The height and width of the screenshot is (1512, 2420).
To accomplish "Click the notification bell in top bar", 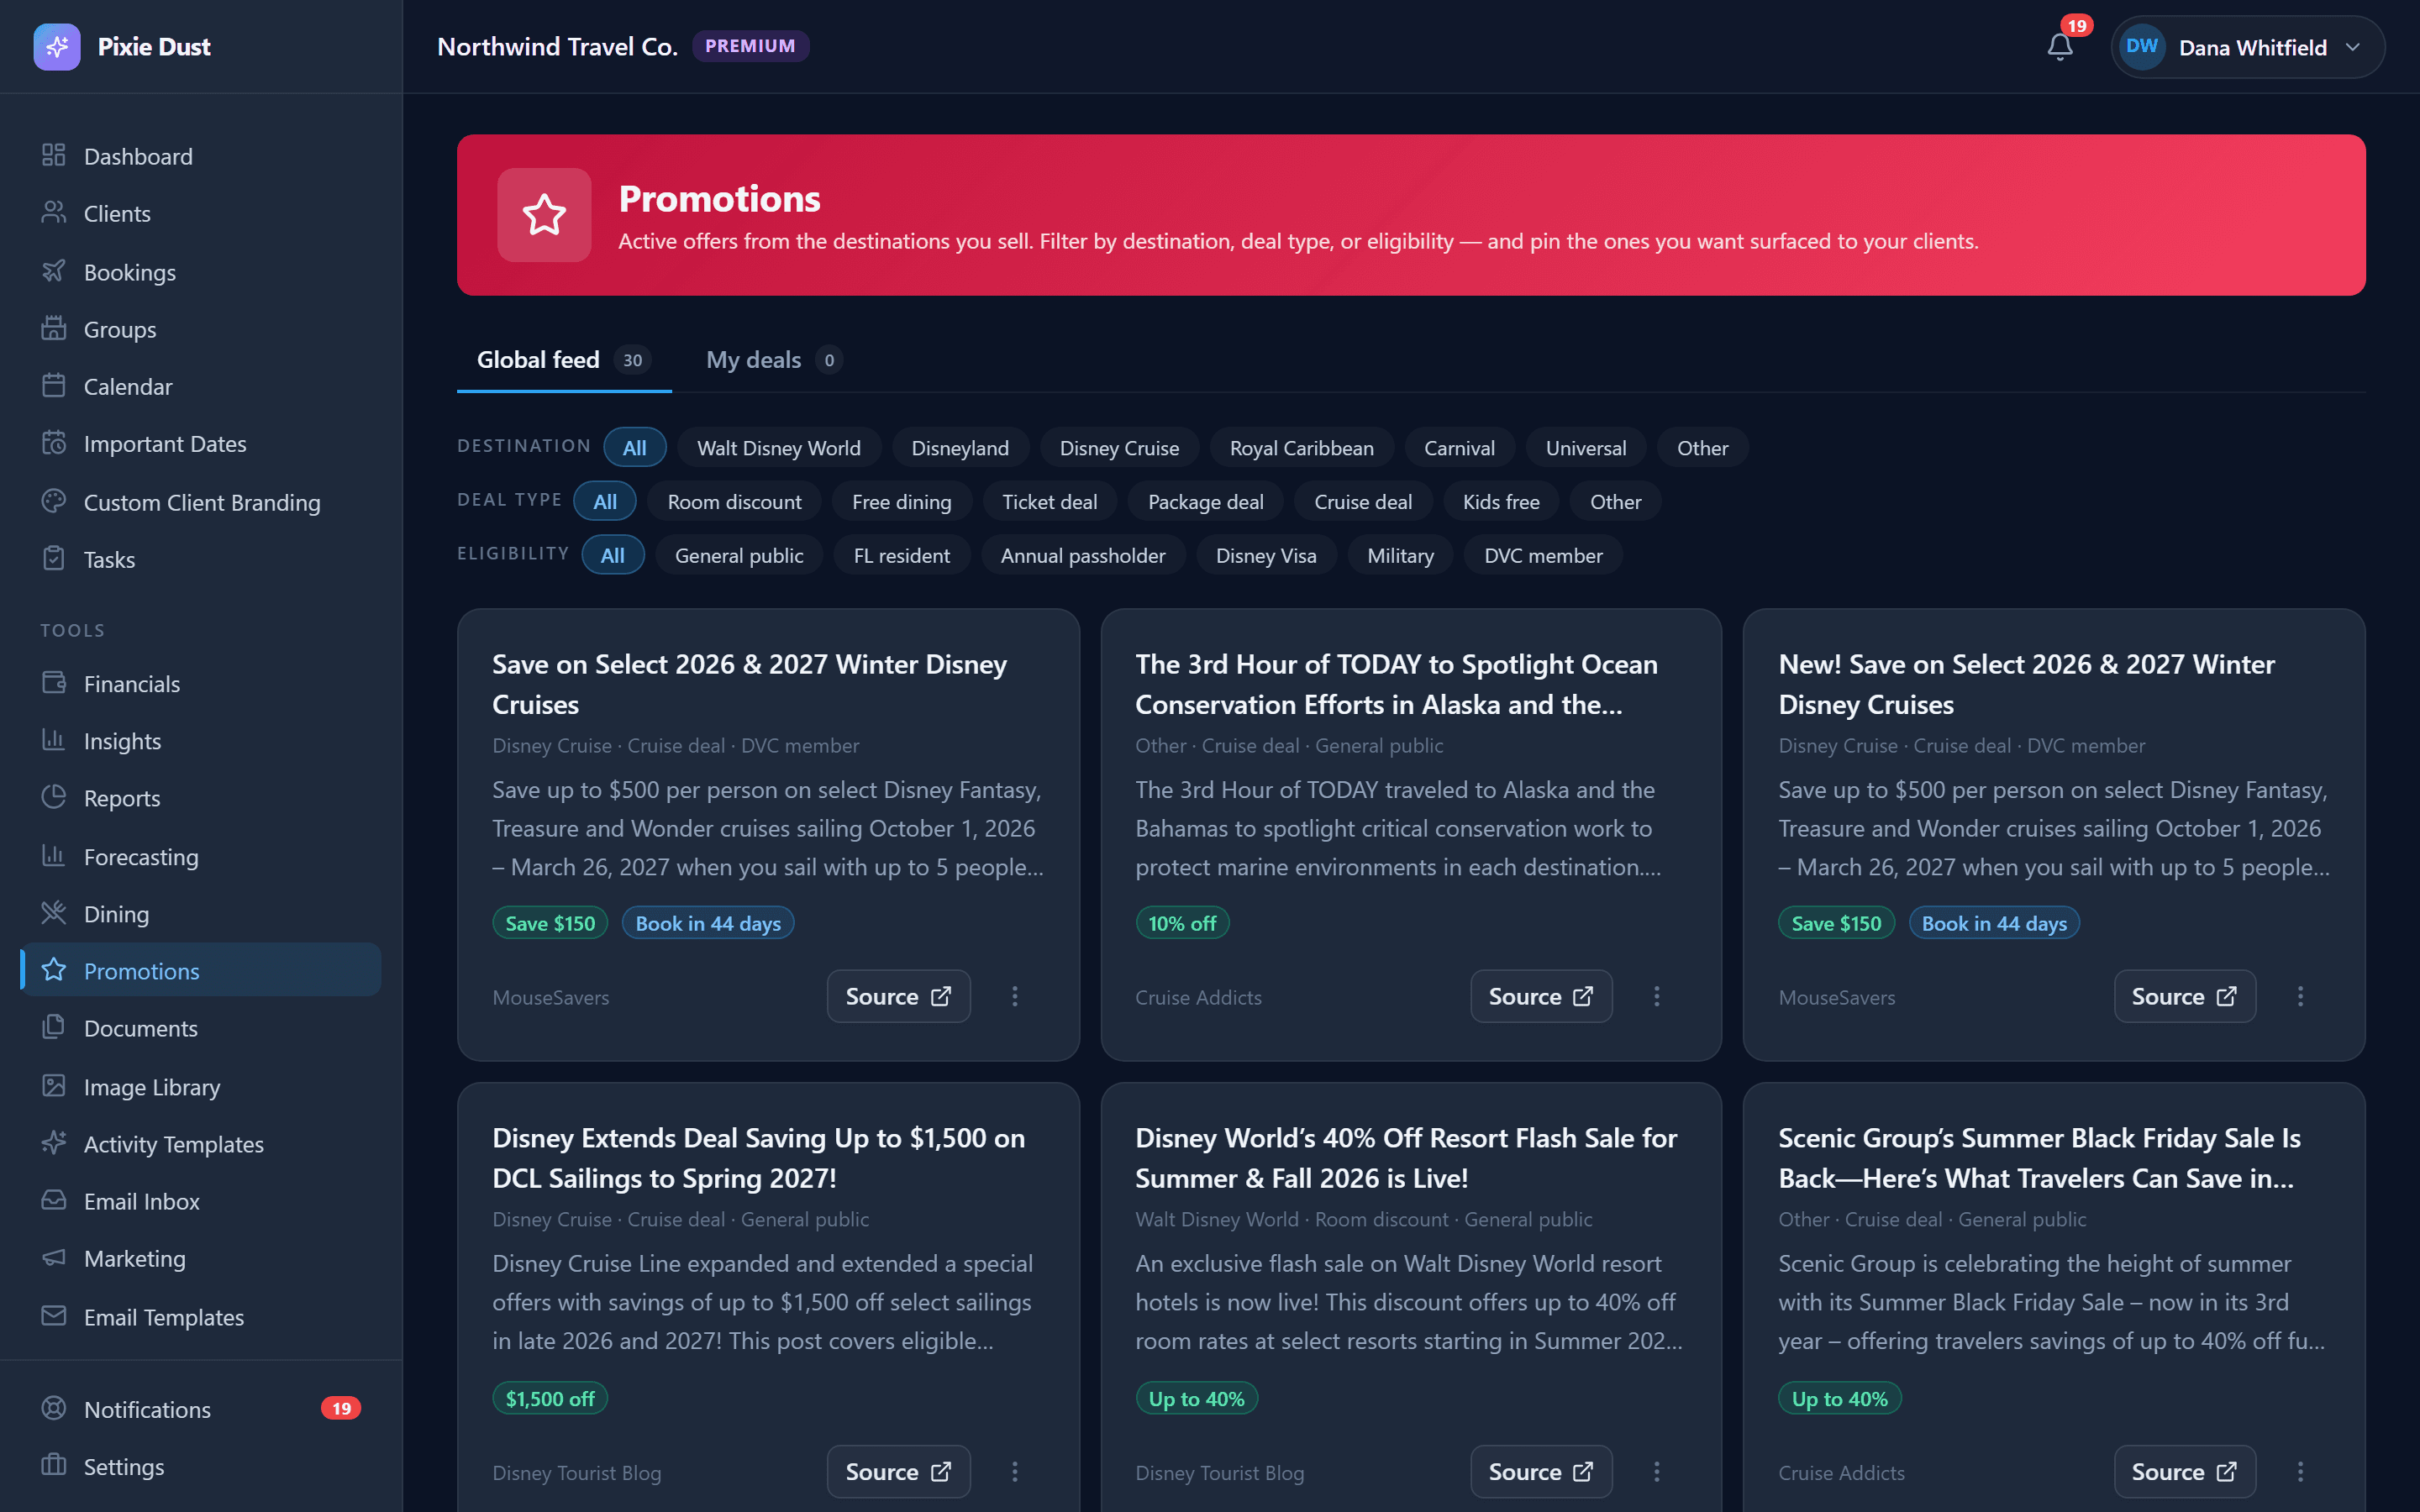I will point(2060,47).
